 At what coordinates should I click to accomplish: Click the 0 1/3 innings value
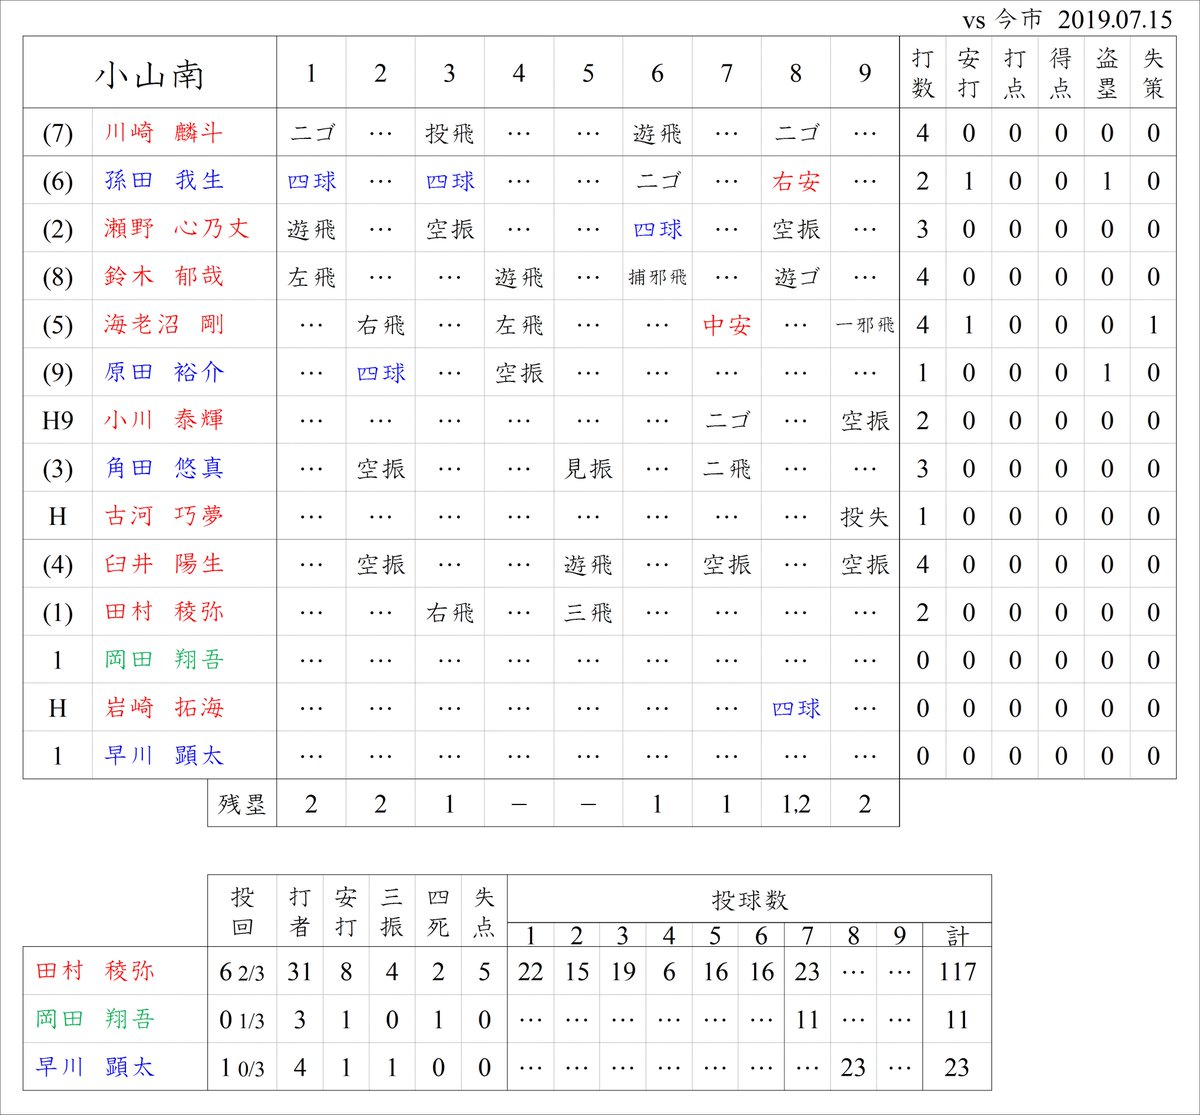click(242, 1020)
